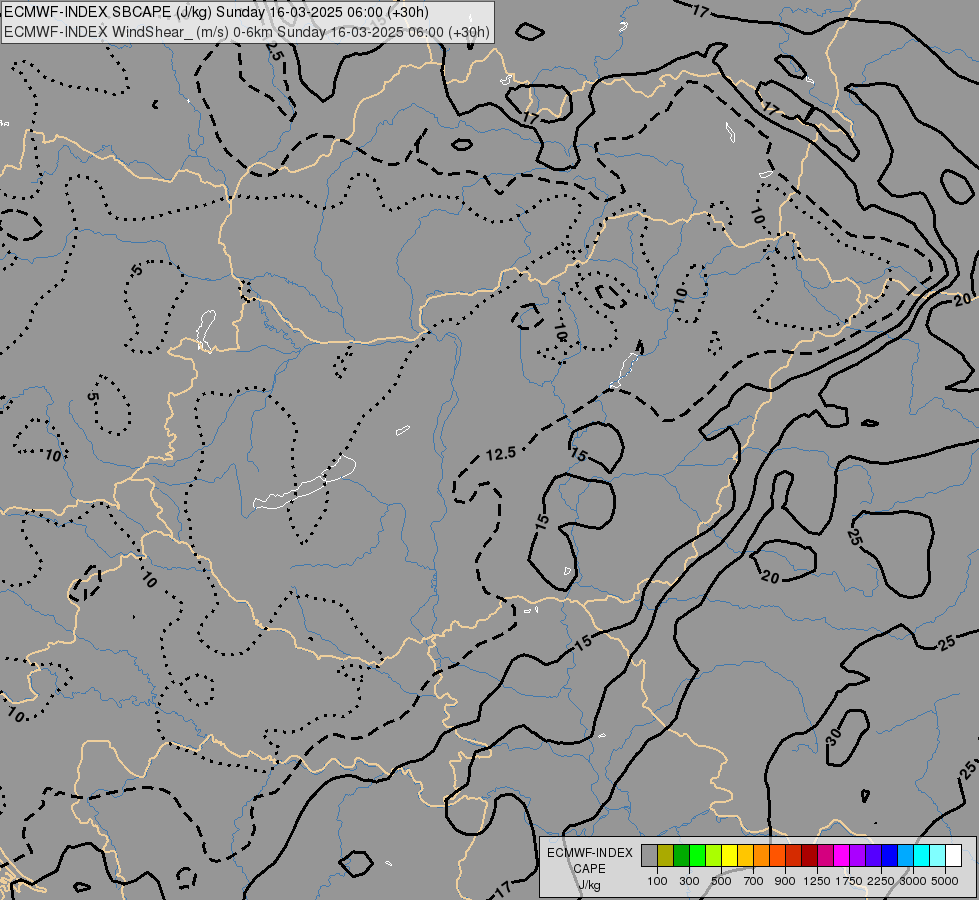Screen dimensions: 979x900
Task: Click the WindShear 0-6km title line
Action: (x=247, y=32)
